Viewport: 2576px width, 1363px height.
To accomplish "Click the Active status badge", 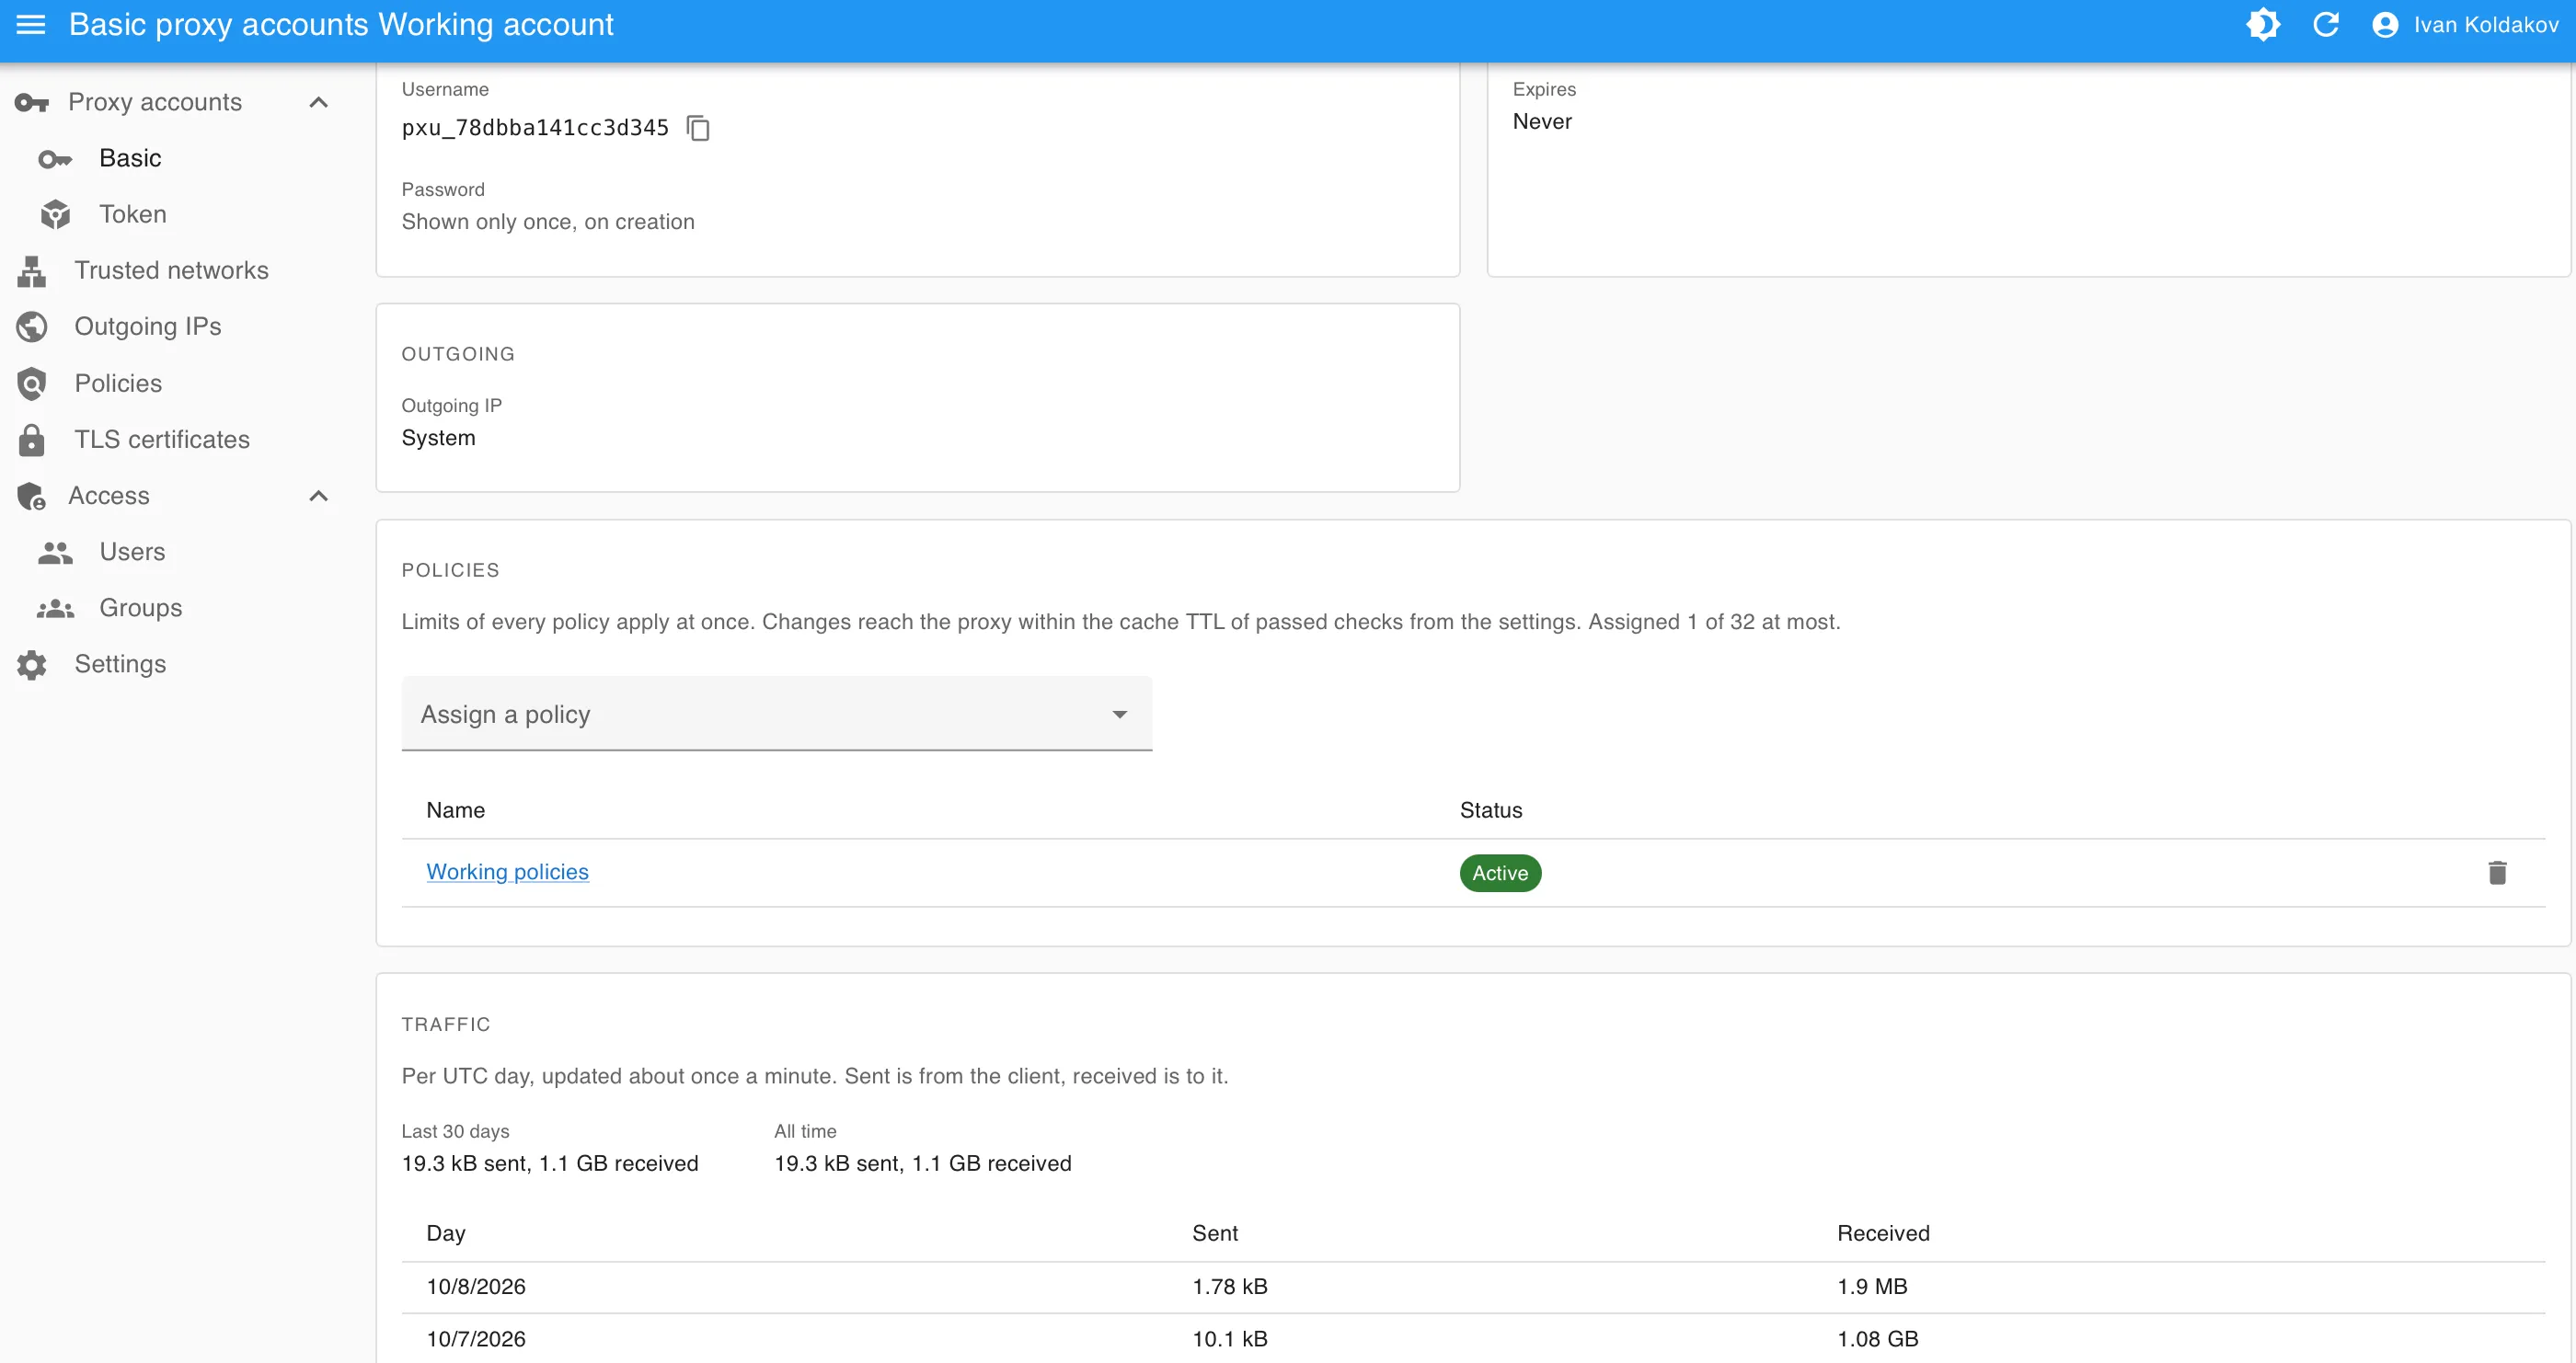I will [x=1500, y=873].
